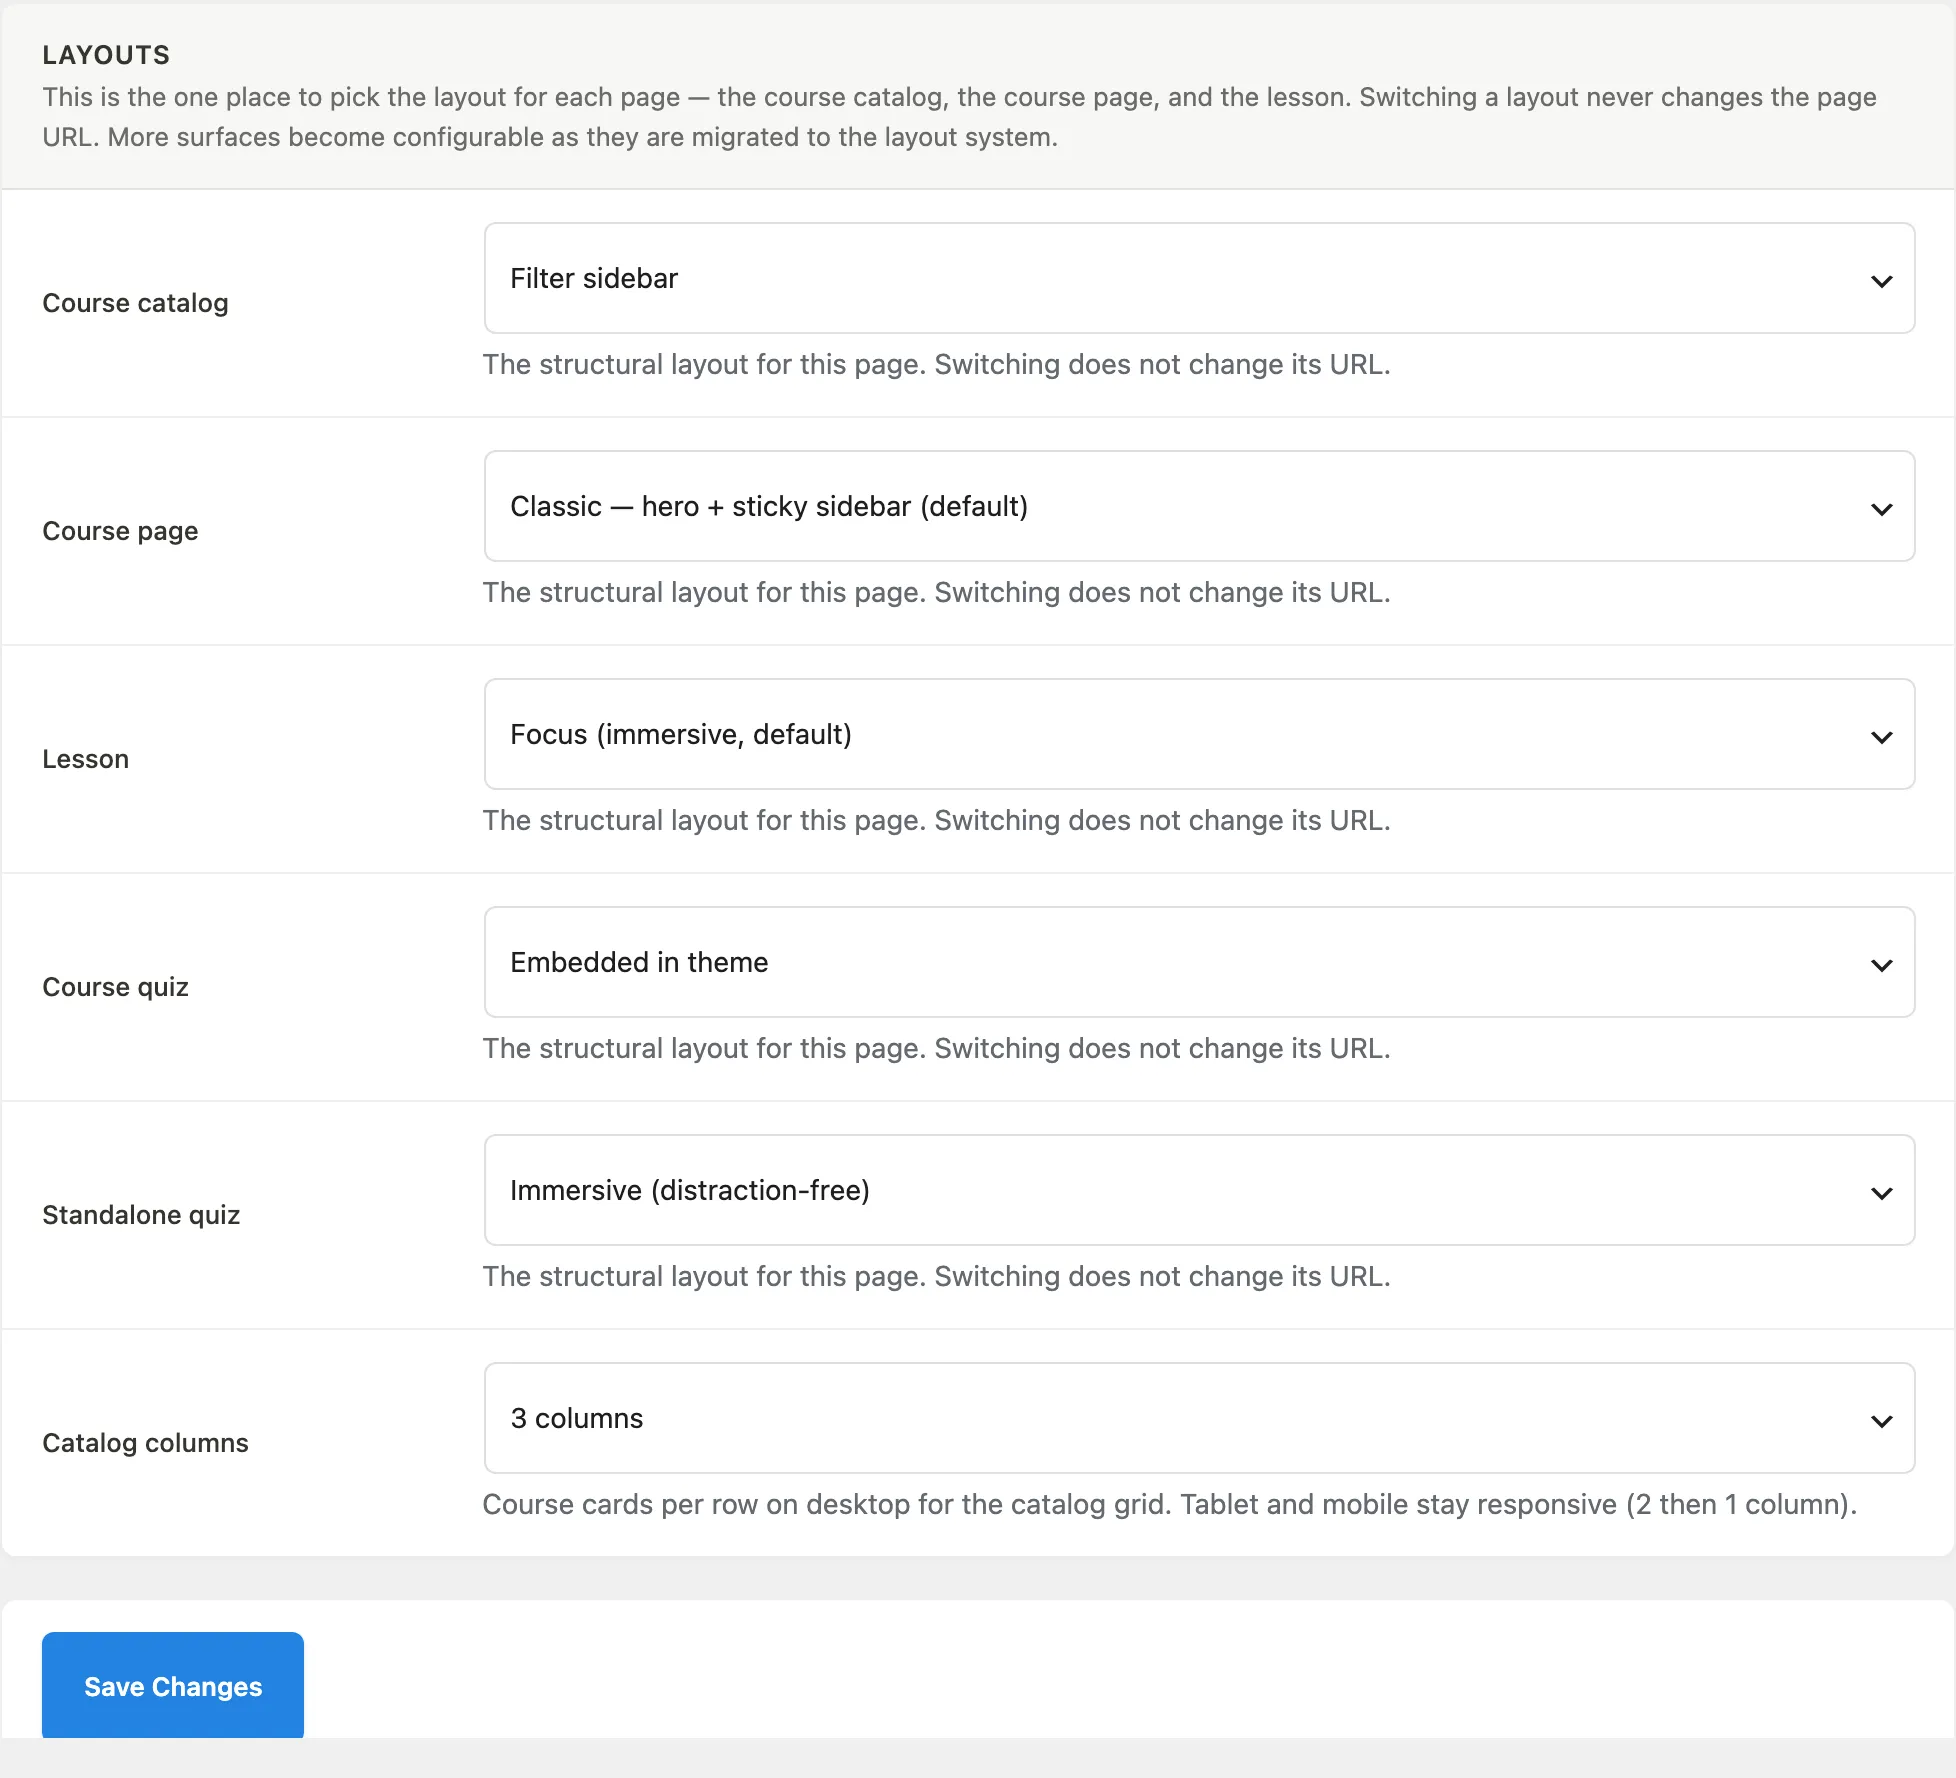The width and height of the screenshot is (1956, 1778).
Task: Click the 'Lesson' row label
Action: click(x=85, y=759)
